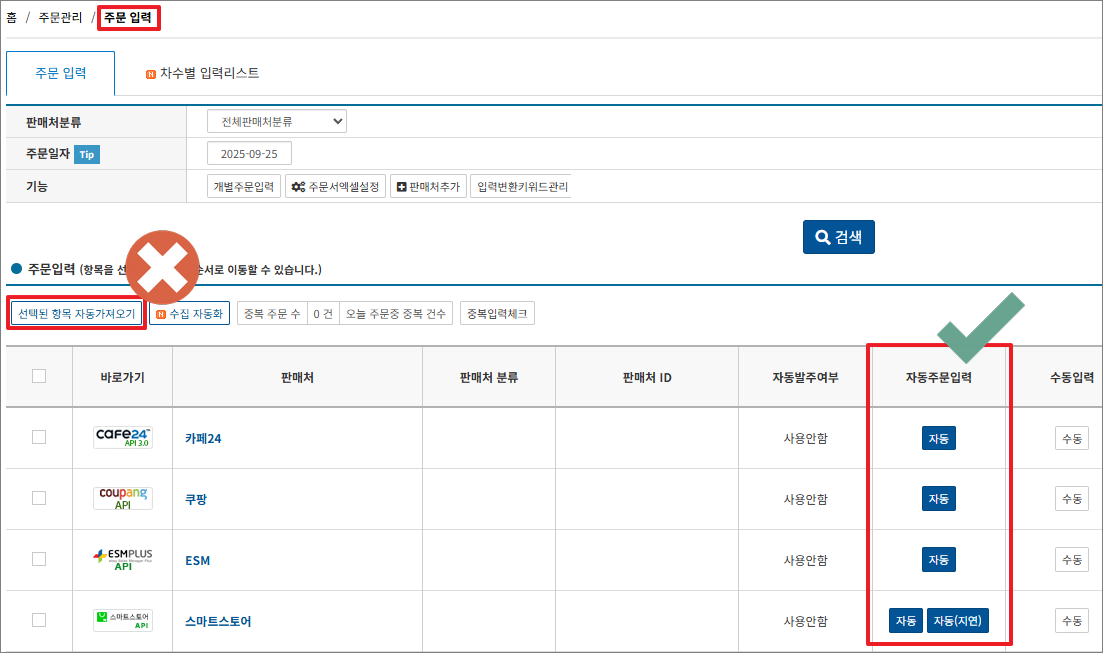Check the 스마트스토어 row checkbox

pyautogui.click(x=39, y=620)
